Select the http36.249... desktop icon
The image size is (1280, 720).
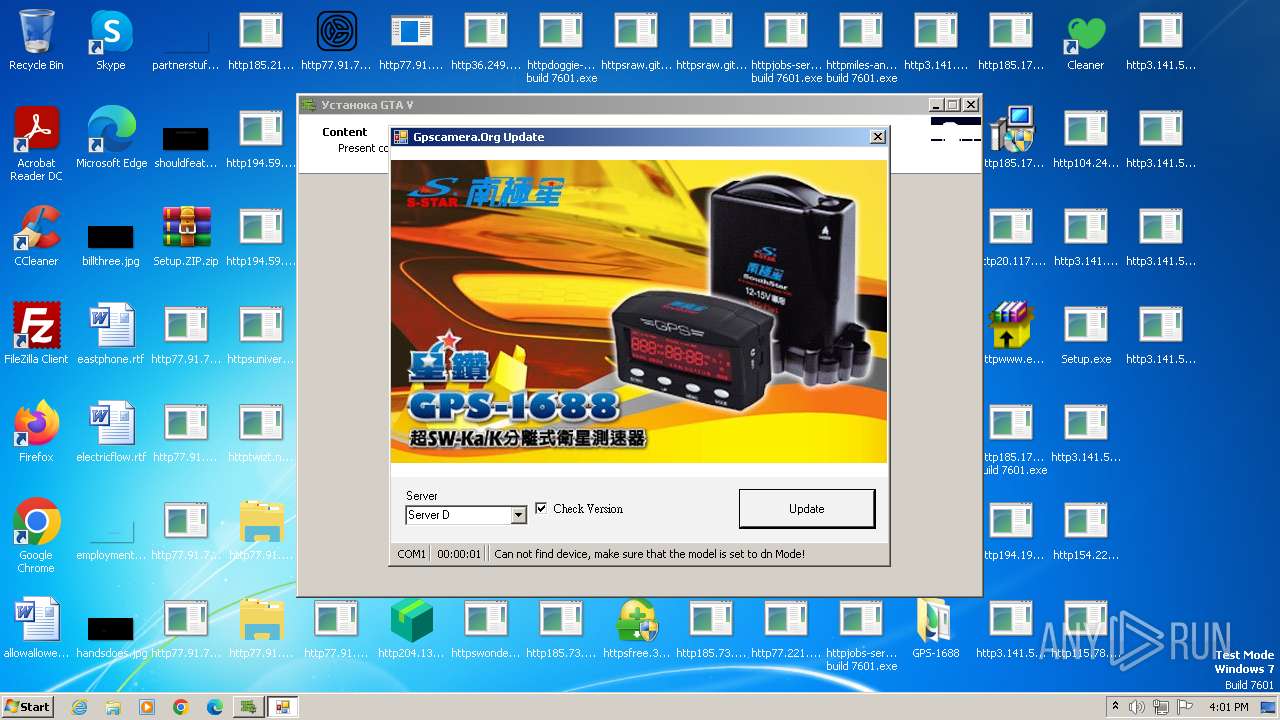click(486, 41)
